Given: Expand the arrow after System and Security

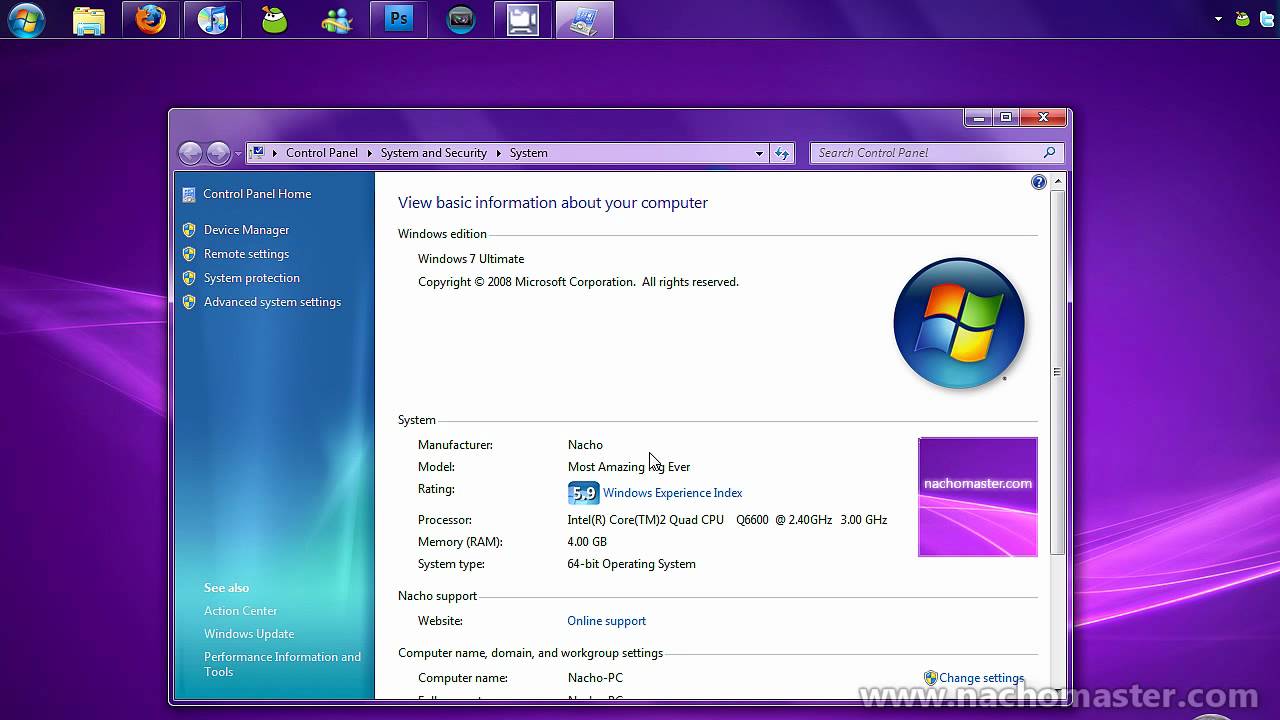Looking at the screenshot, I should [499, 153].
